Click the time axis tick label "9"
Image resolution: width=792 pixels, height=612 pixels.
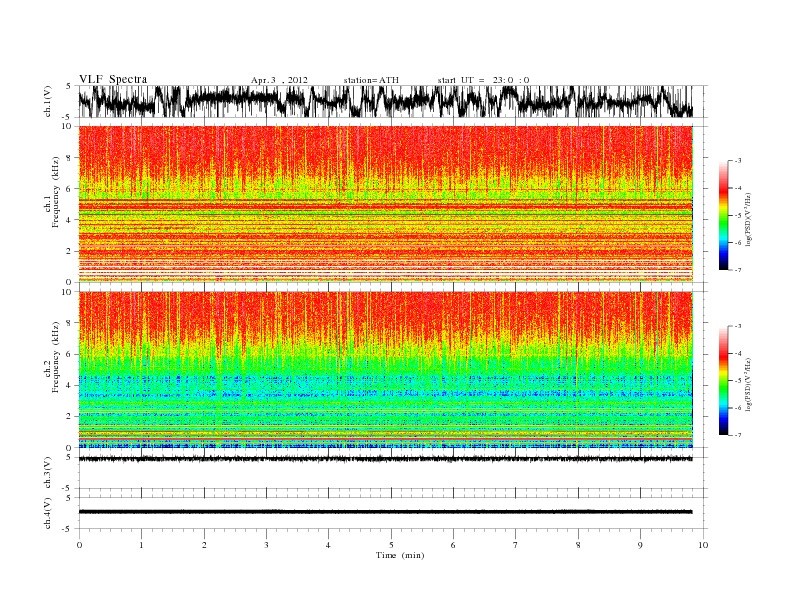tap(640, 545)
